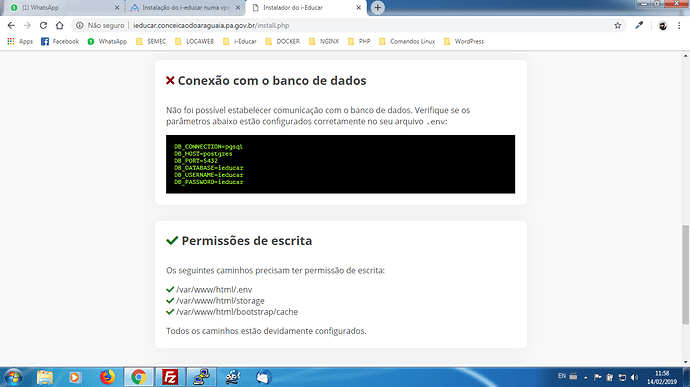The height and width of the screenshot is (387, 690).
Task: Open Firefox from the taskbar
Action: tap(107, 377)
